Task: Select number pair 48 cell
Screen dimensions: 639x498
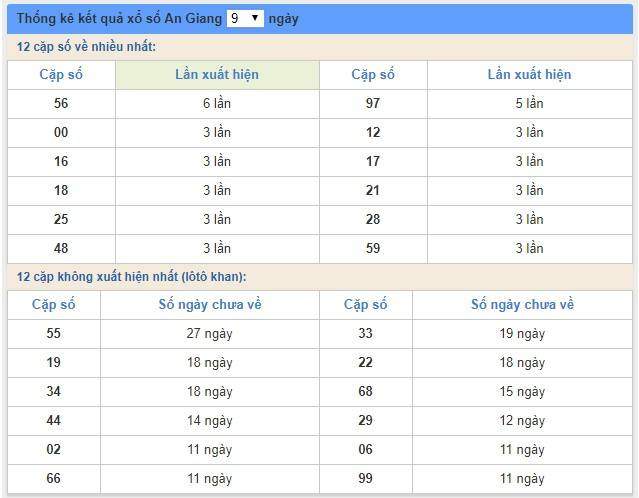Action: 61,249
